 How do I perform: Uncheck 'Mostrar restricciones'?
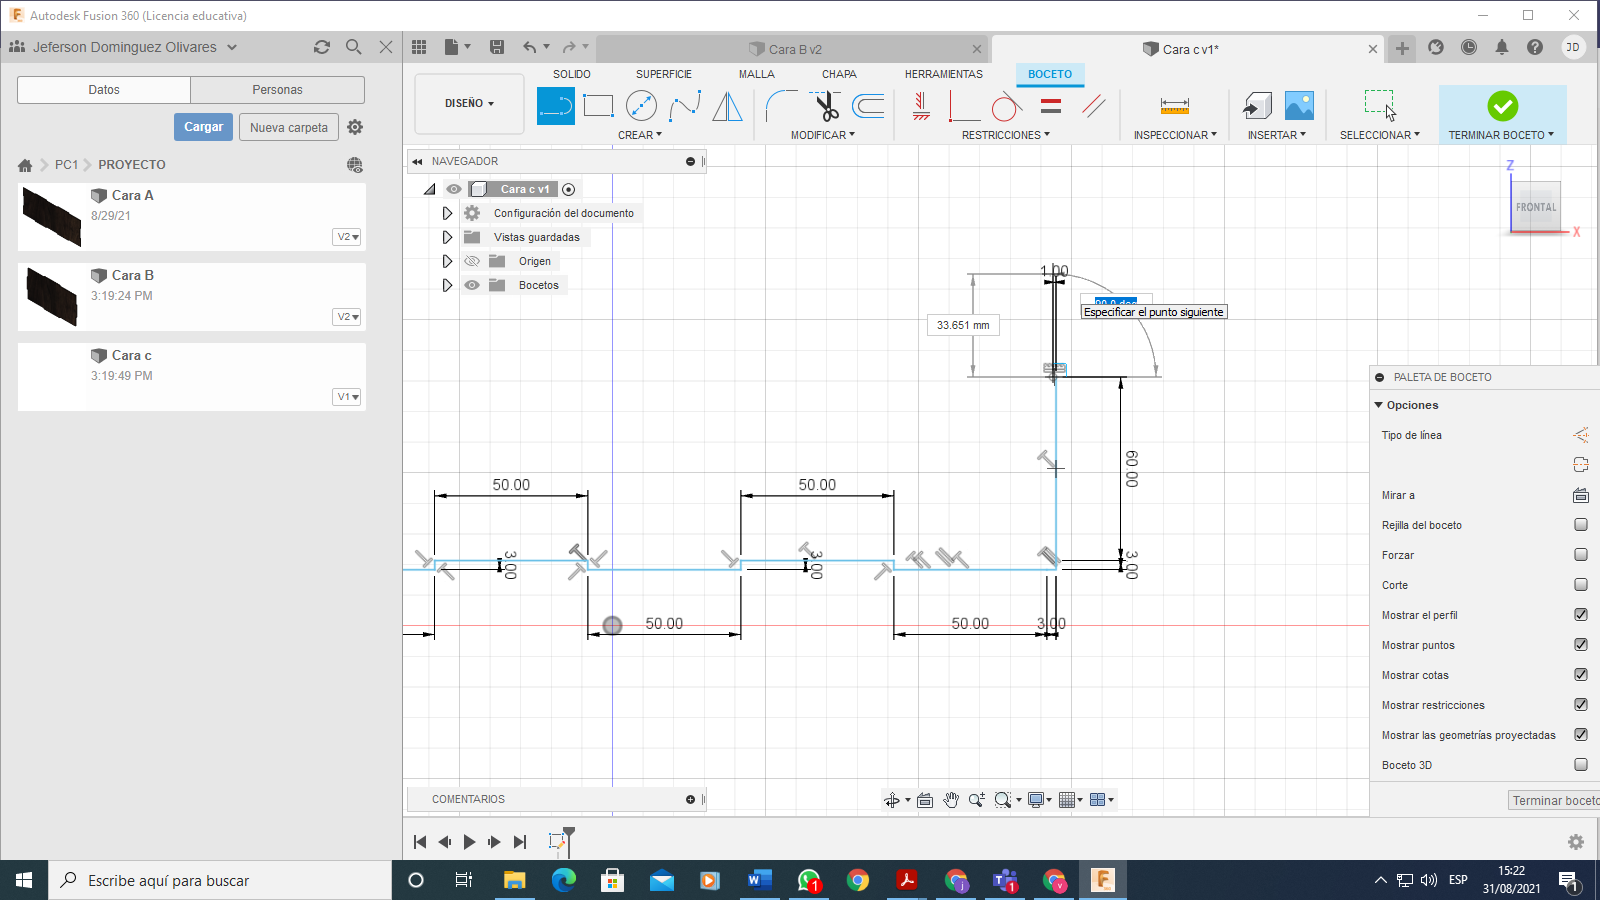point(1581,705)
